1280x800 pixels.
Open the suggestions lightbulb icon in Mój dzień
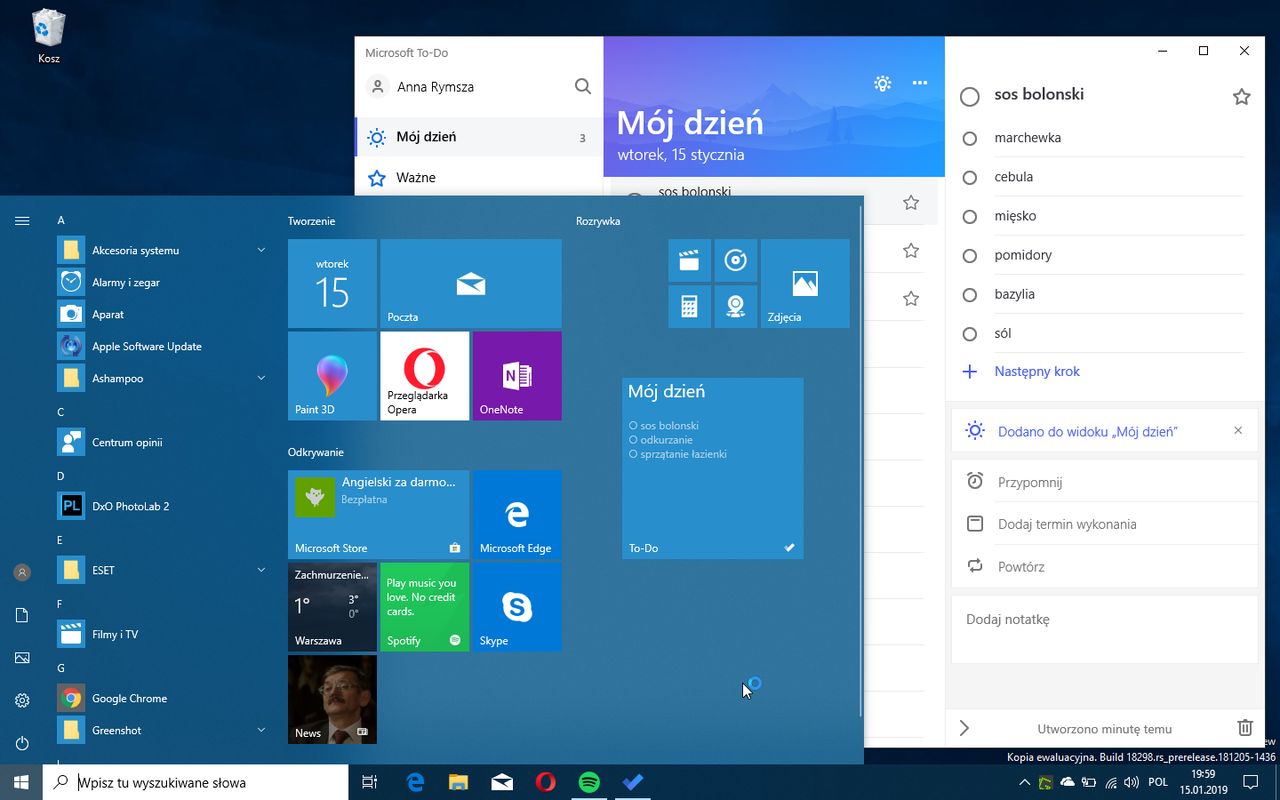click(x=882, y=84)
